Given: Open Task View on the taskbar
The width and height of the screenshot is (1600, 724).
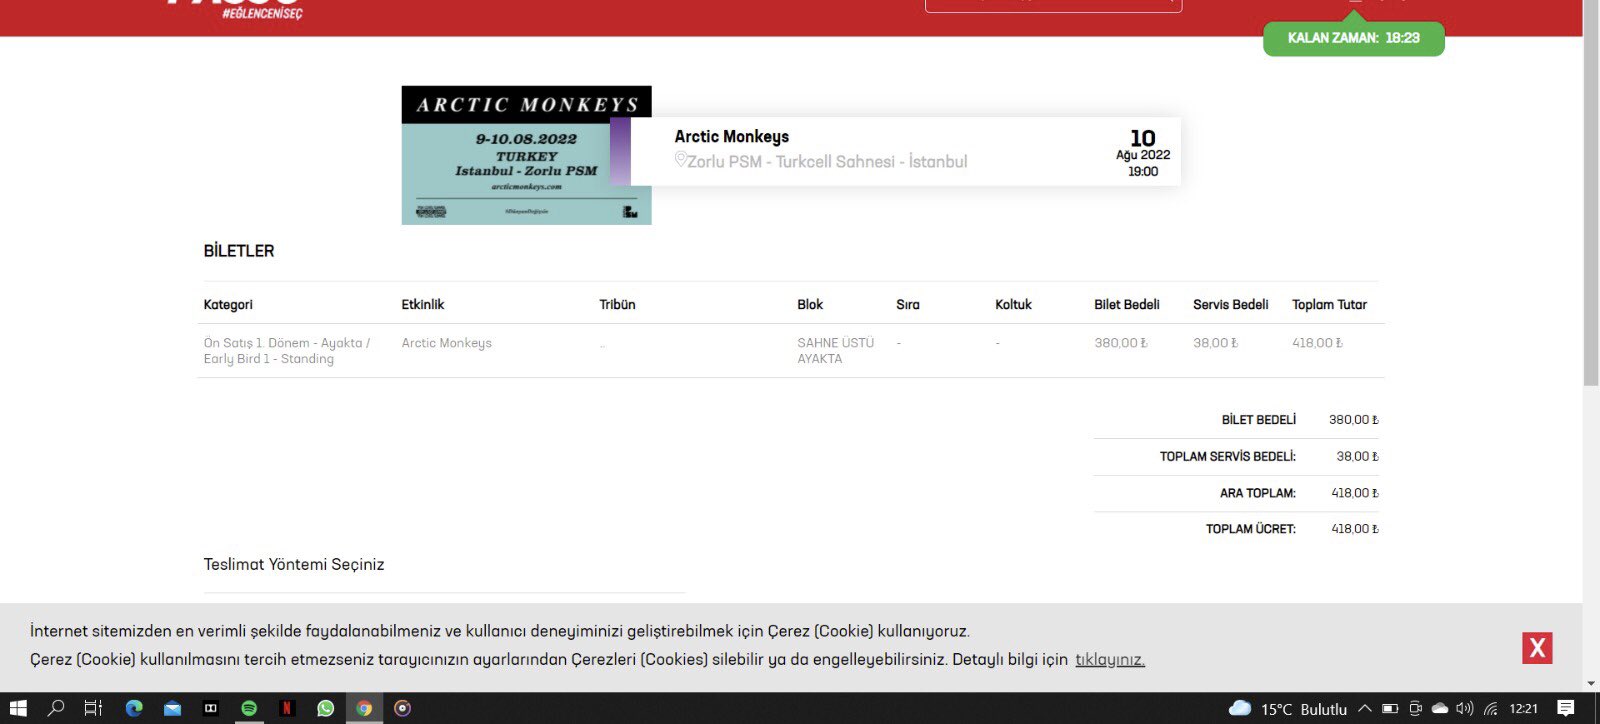Looking at the screenshot, I should tap(93, 708).
